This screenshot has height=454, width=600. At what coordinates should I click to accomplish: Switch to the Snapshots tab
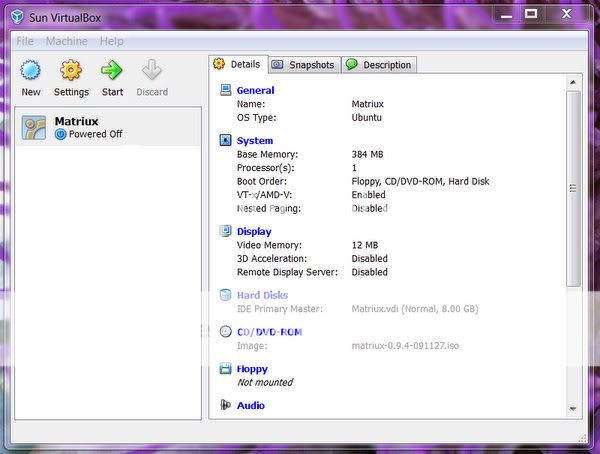click(305, 65)
